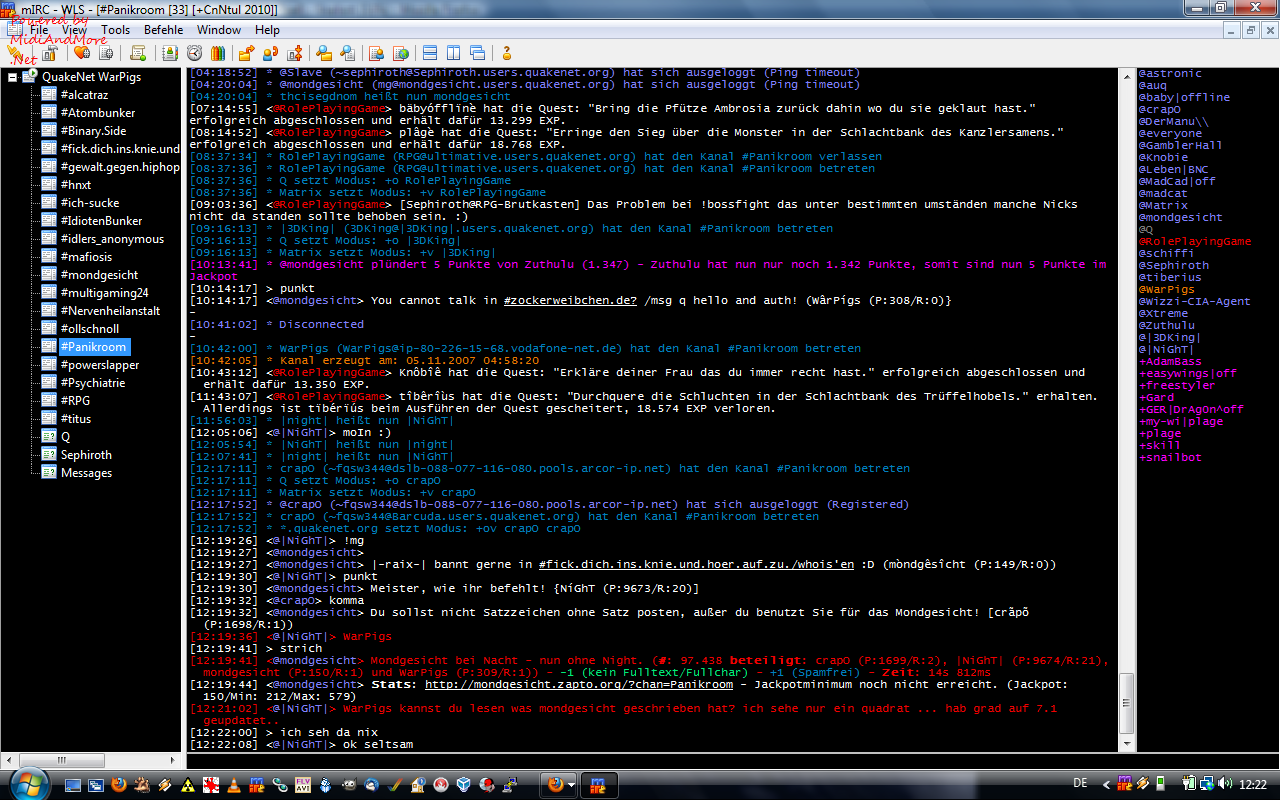Image resolution: width=1280 pixels, height=800 pixels.
Task: Click the About mIRC toolbar icon
Action: 507,53
